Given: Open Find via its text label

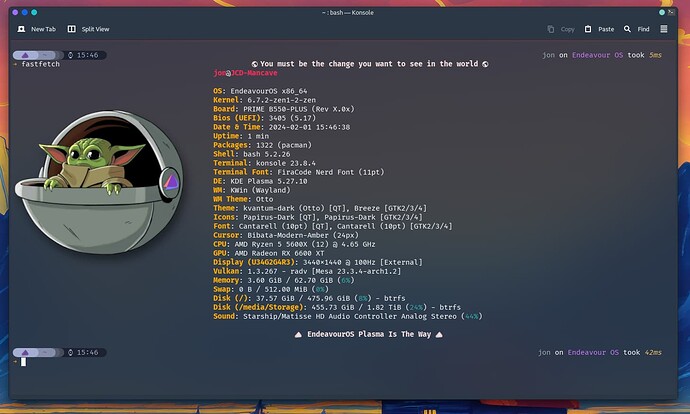Looking at the screenshot, I should 643,29.
